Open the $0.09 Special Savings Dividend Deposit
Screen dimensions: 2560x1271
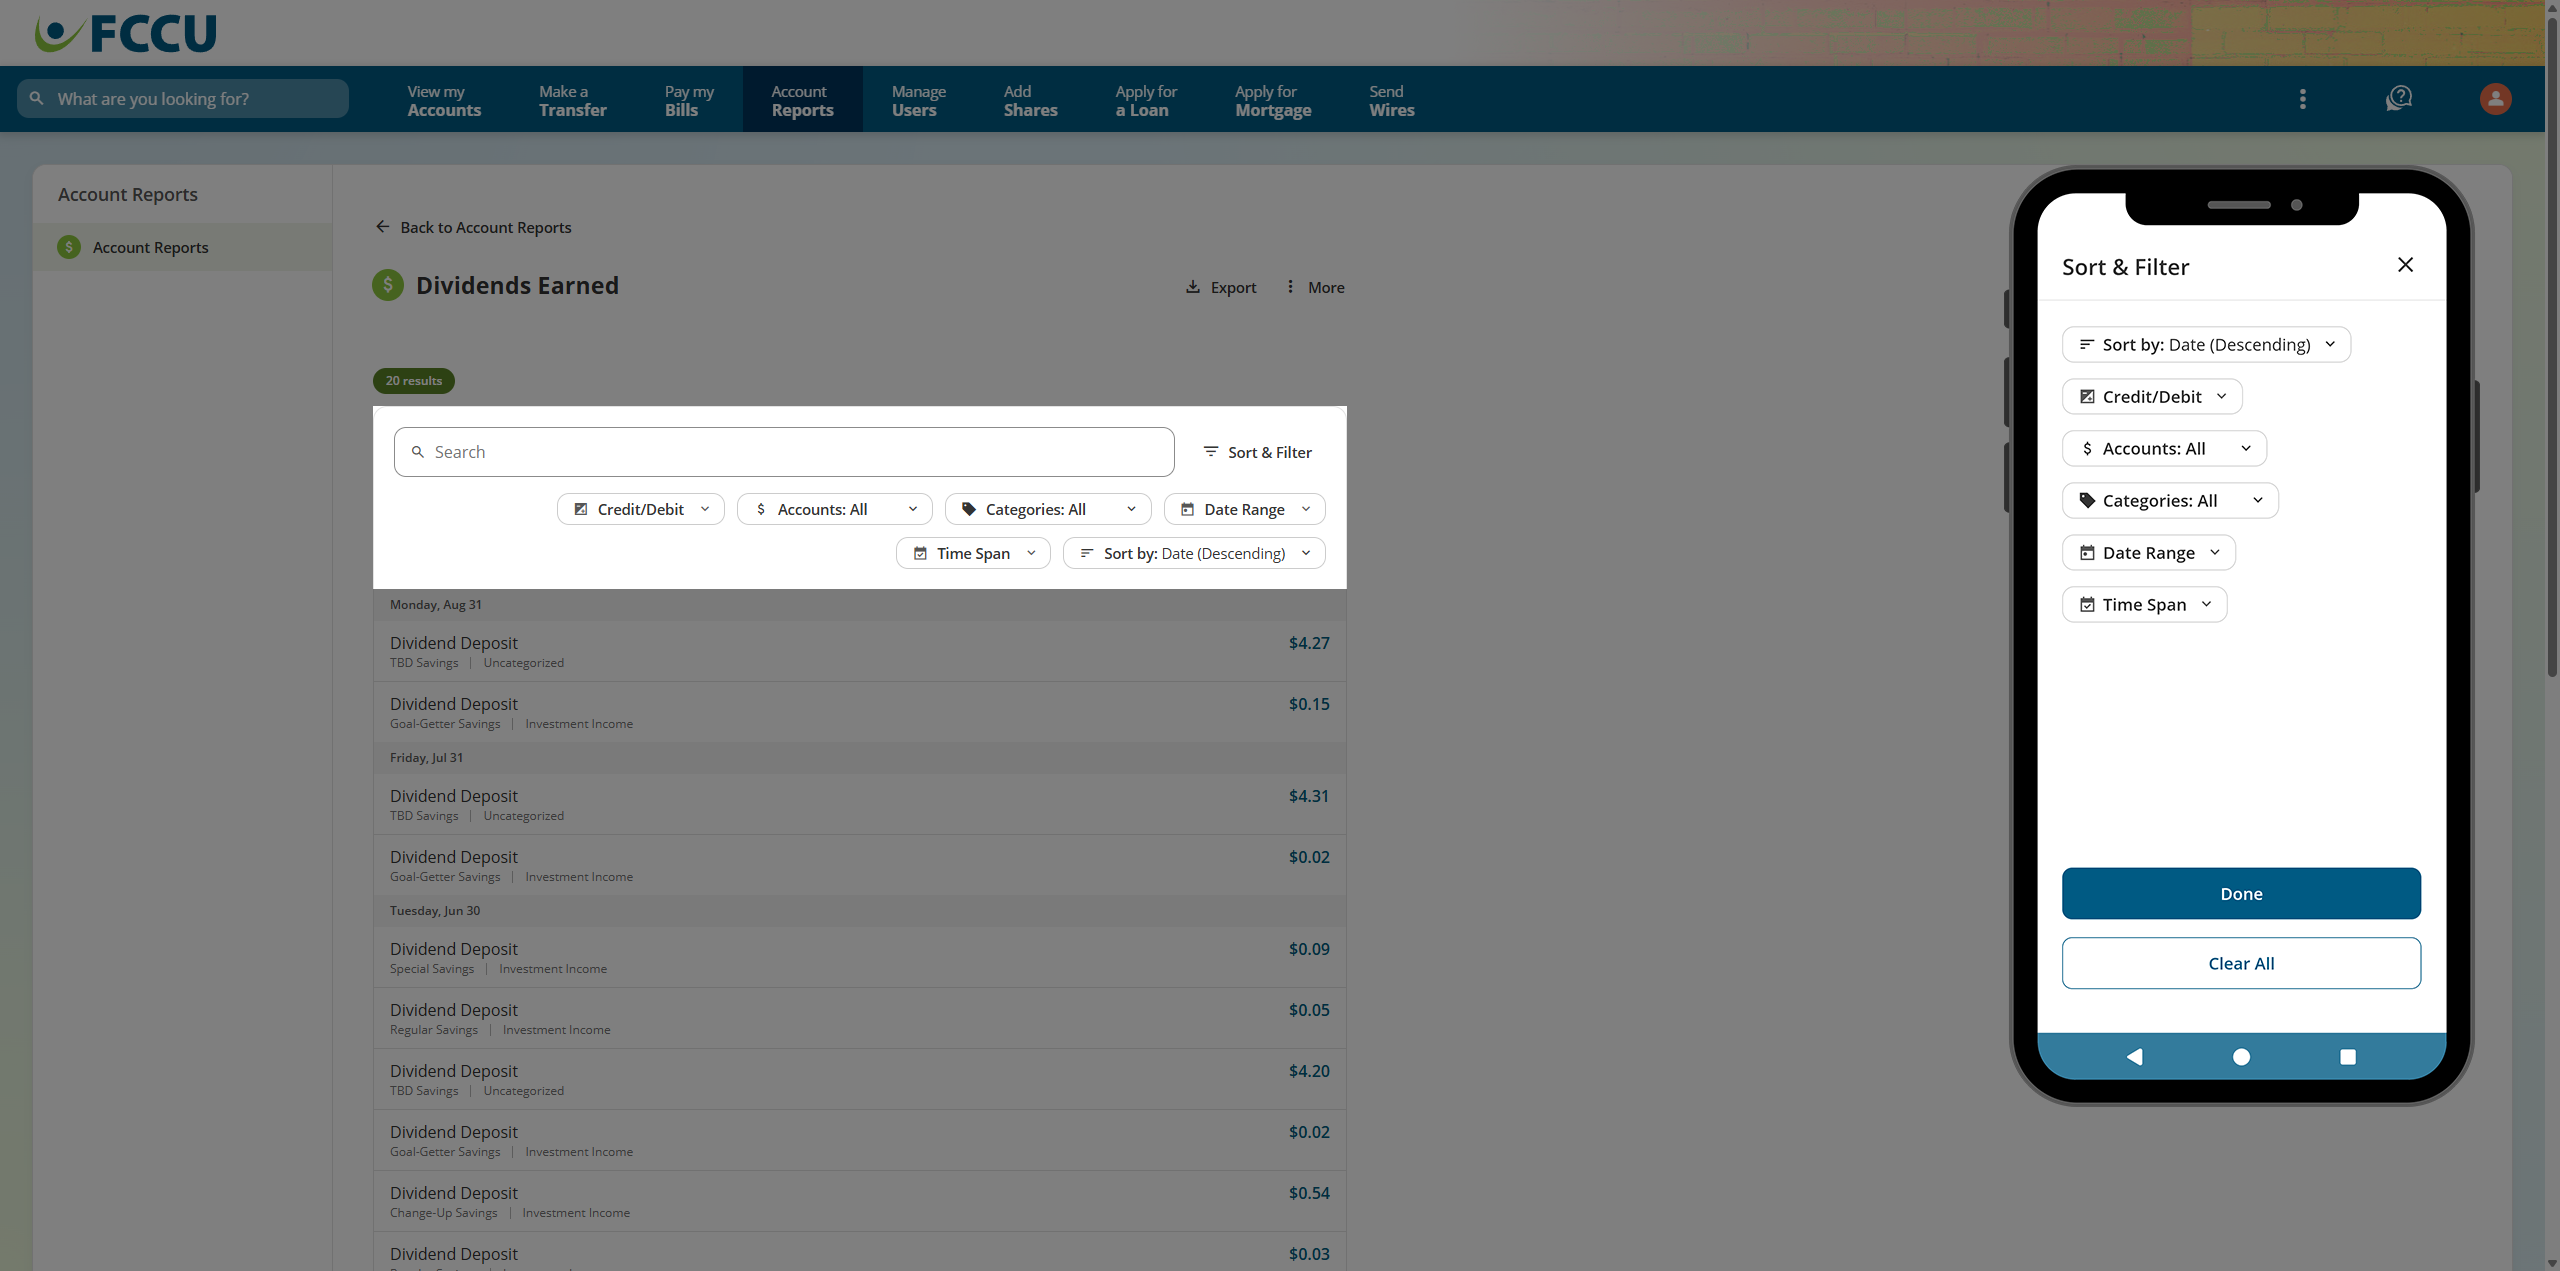[x=859, y=957]
